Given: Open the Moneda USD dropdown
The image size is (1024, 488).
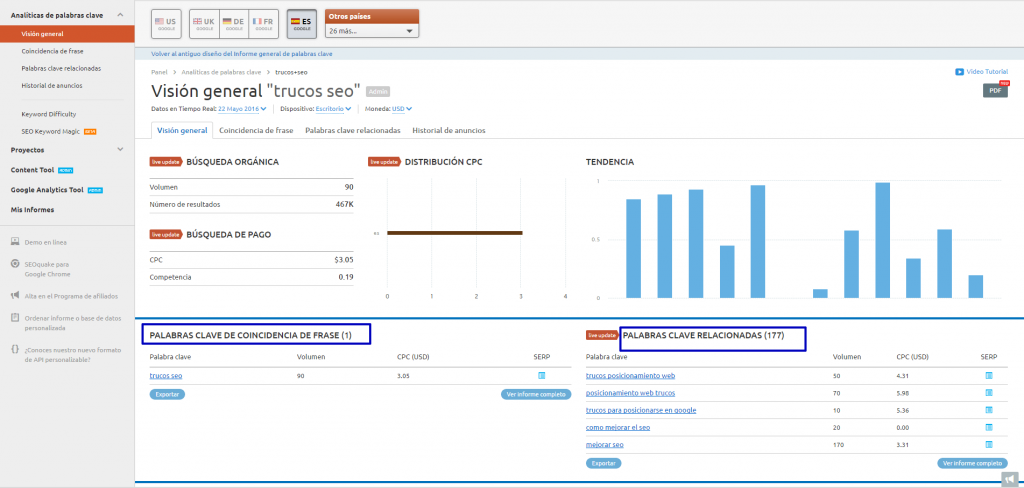Looking at the screenshot, I should click(402, 109).
